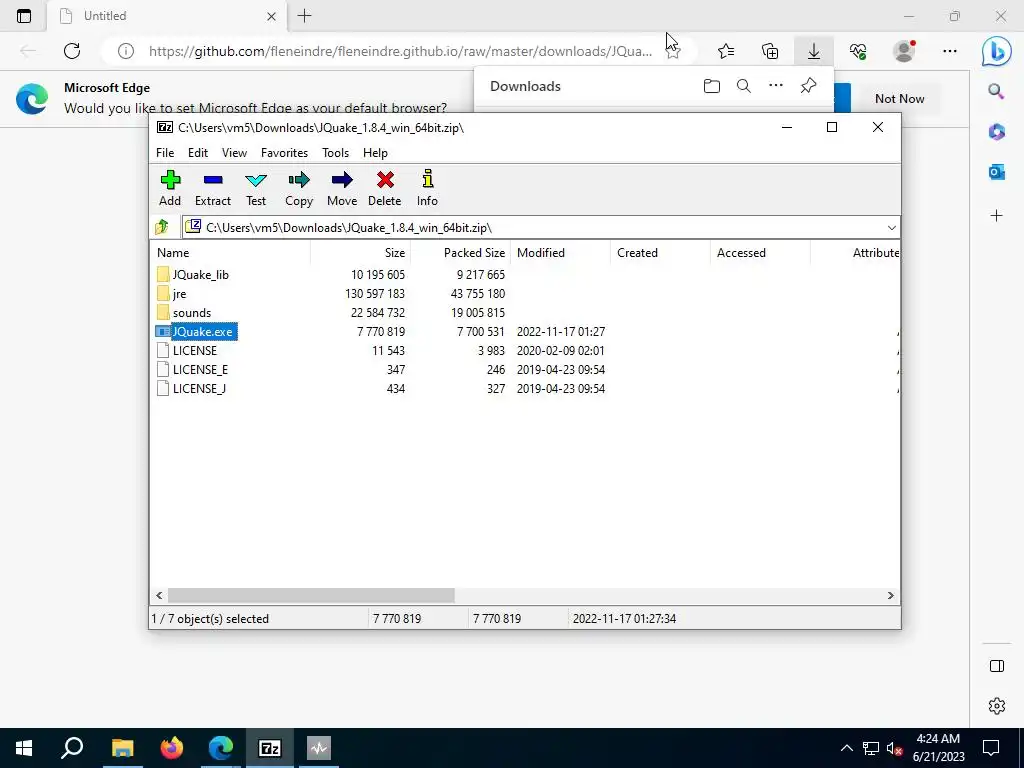1024x768 pixels.
Task: Click the Edge address bar URL
Action: coord(400,51)
